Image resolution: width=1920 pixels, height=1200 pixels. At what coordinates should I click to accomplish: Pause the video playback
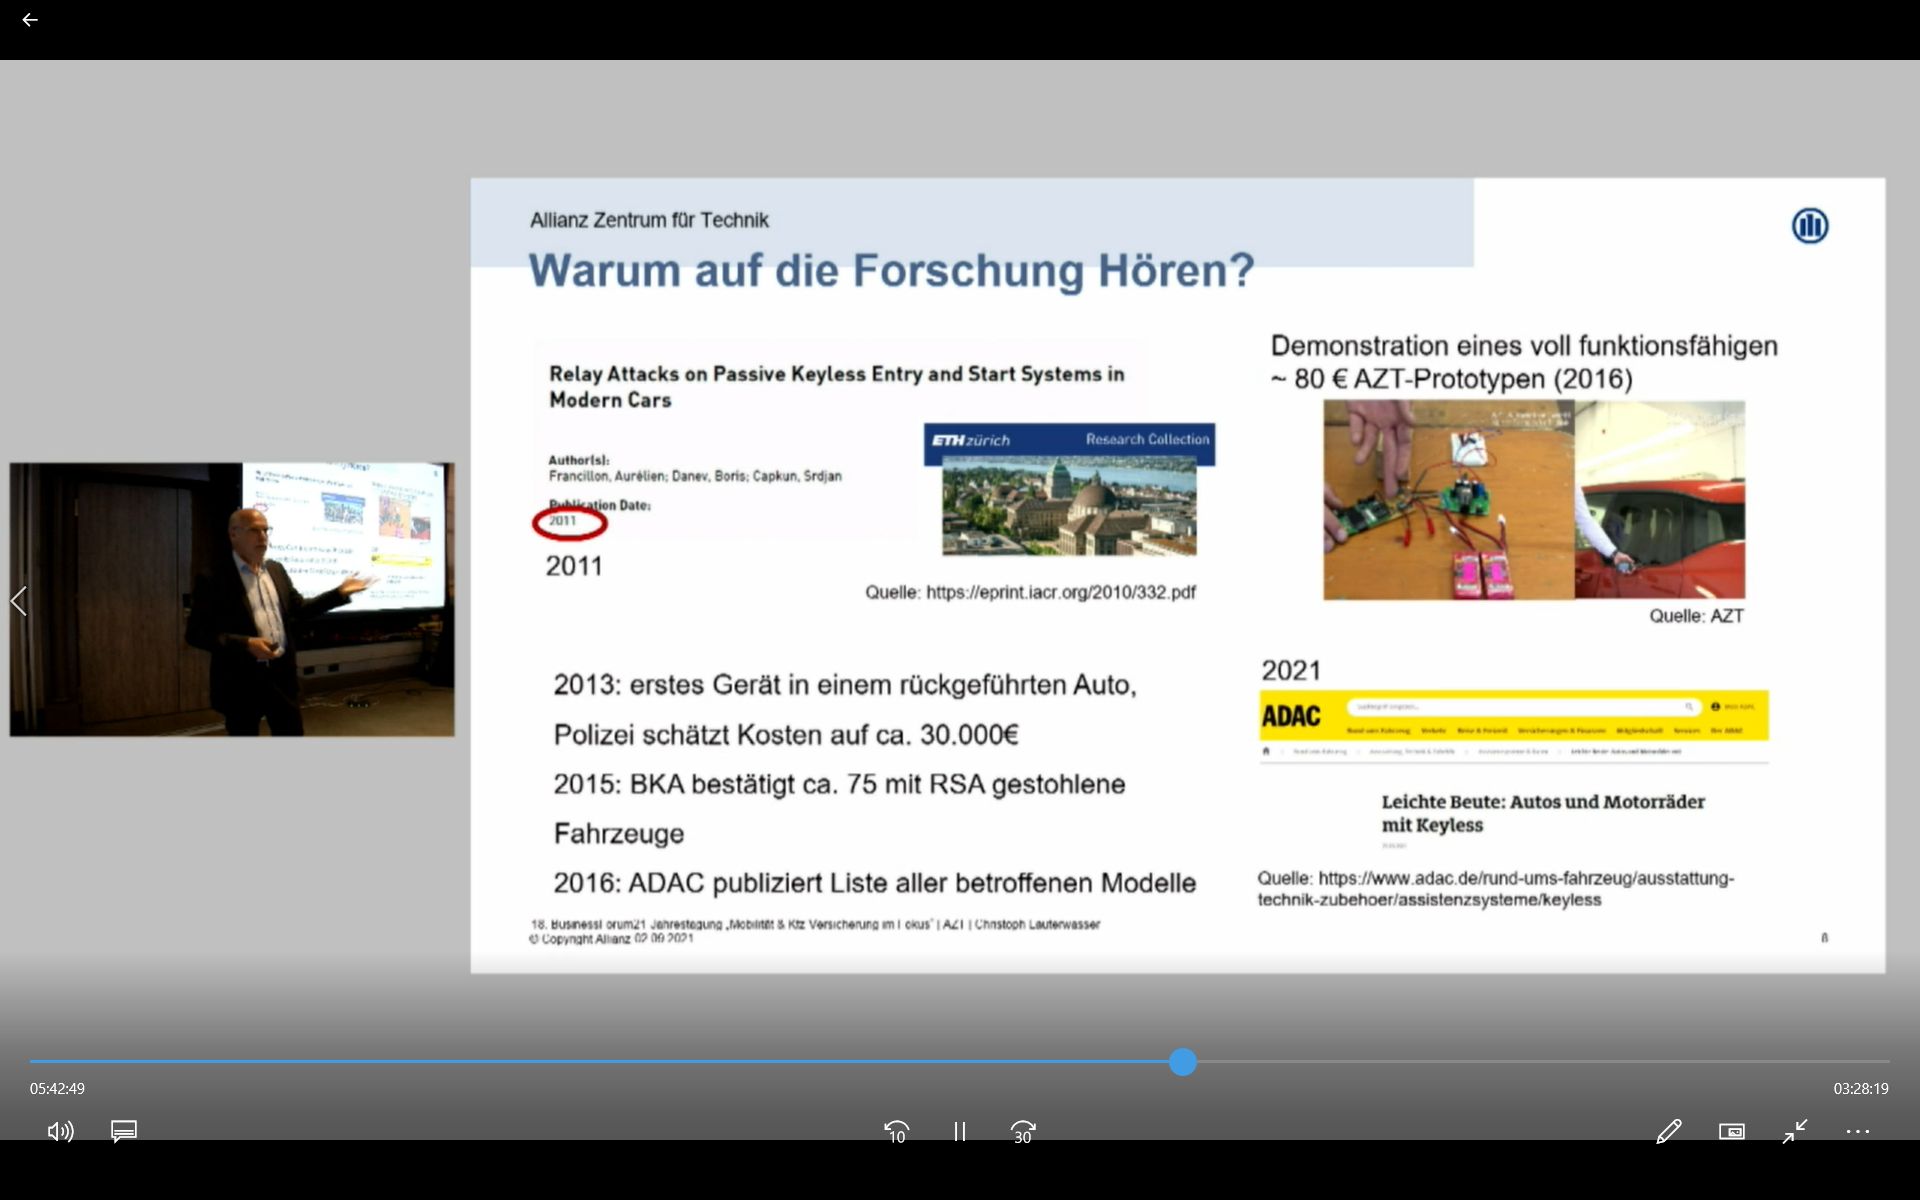(x=959, y=1131)
